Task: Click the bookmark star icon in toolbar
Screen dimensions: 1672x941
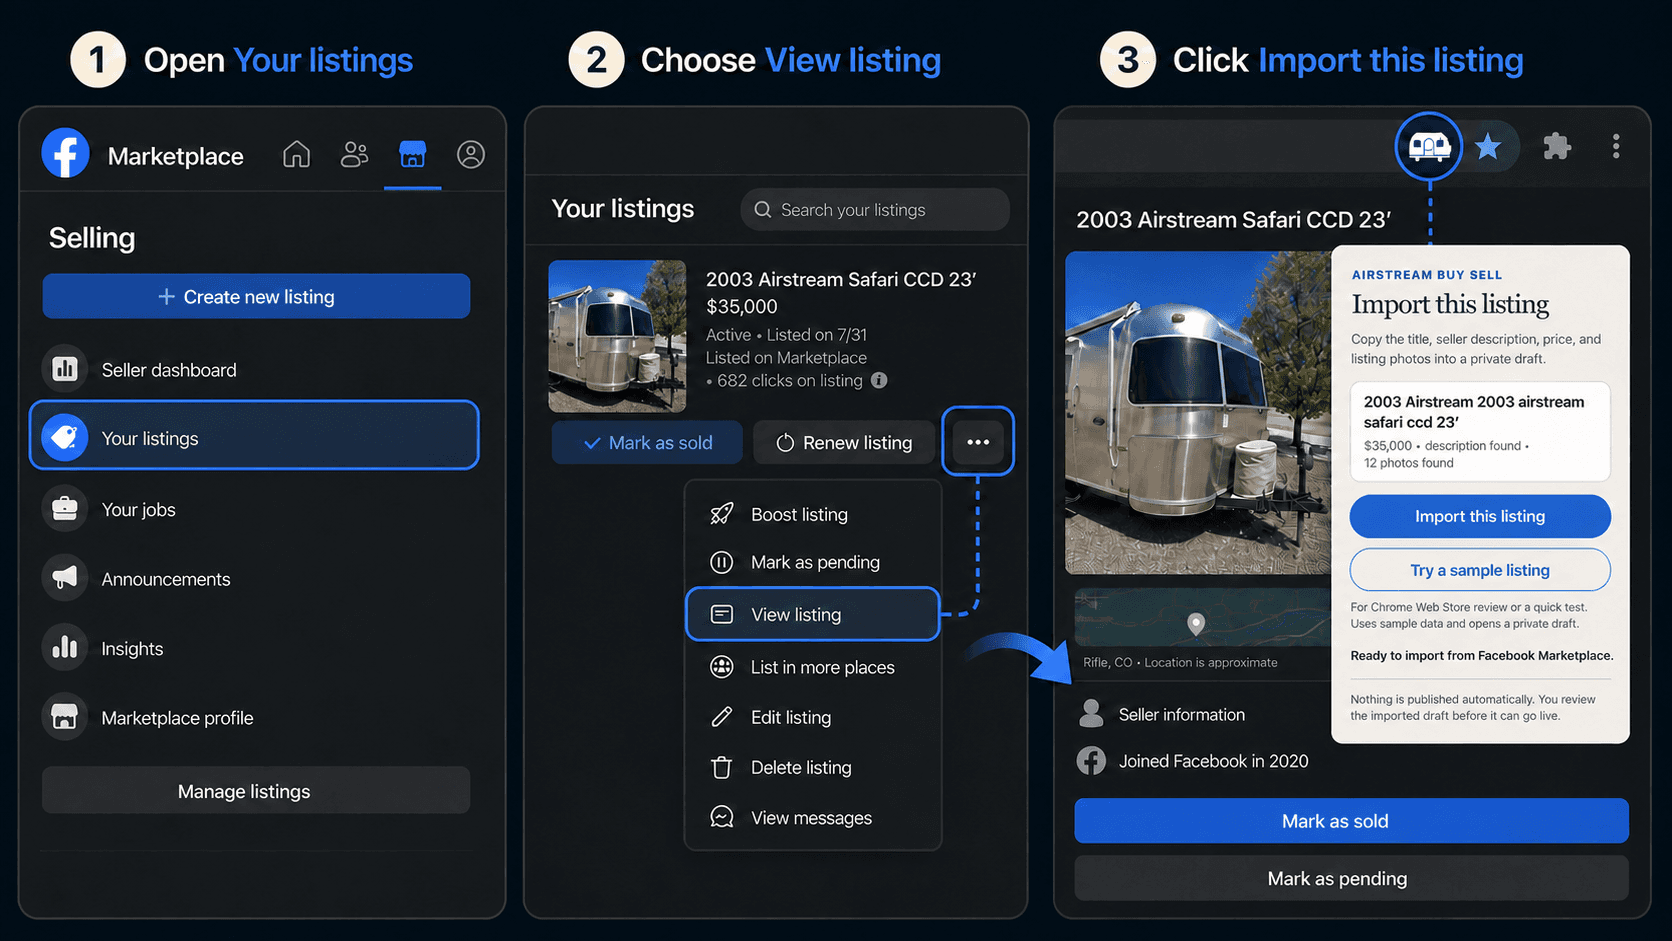Action: (x=1488, y=146)
